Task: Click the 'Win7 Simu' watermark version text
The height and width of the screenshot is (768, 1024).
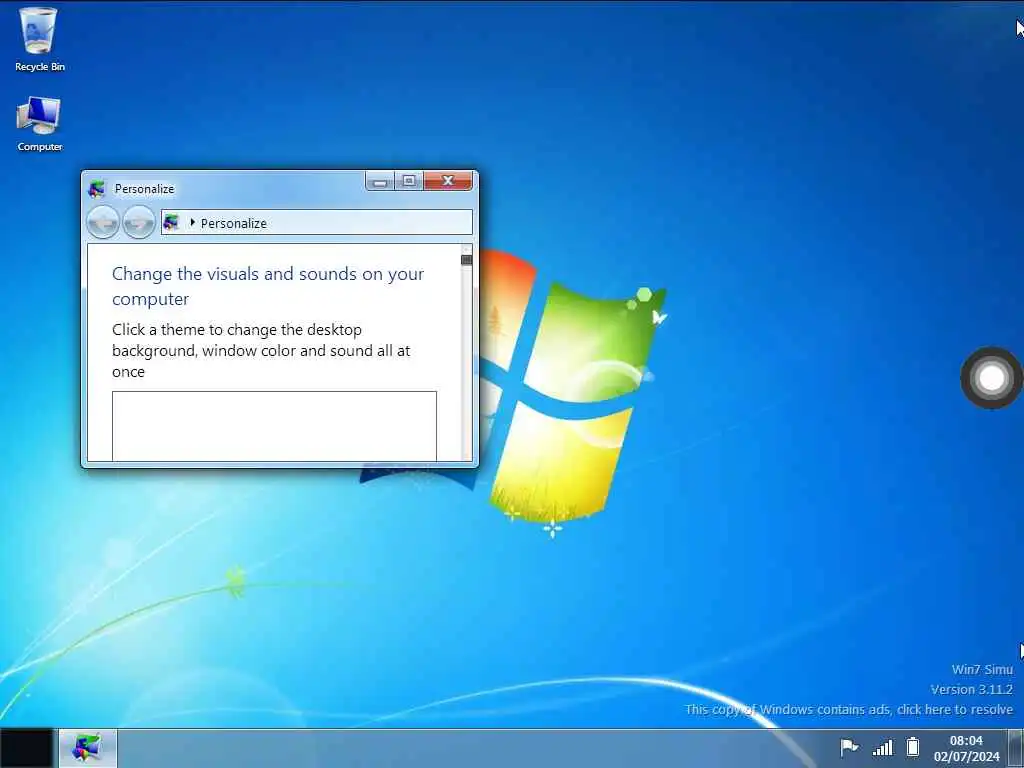Action: pos(982,669)
